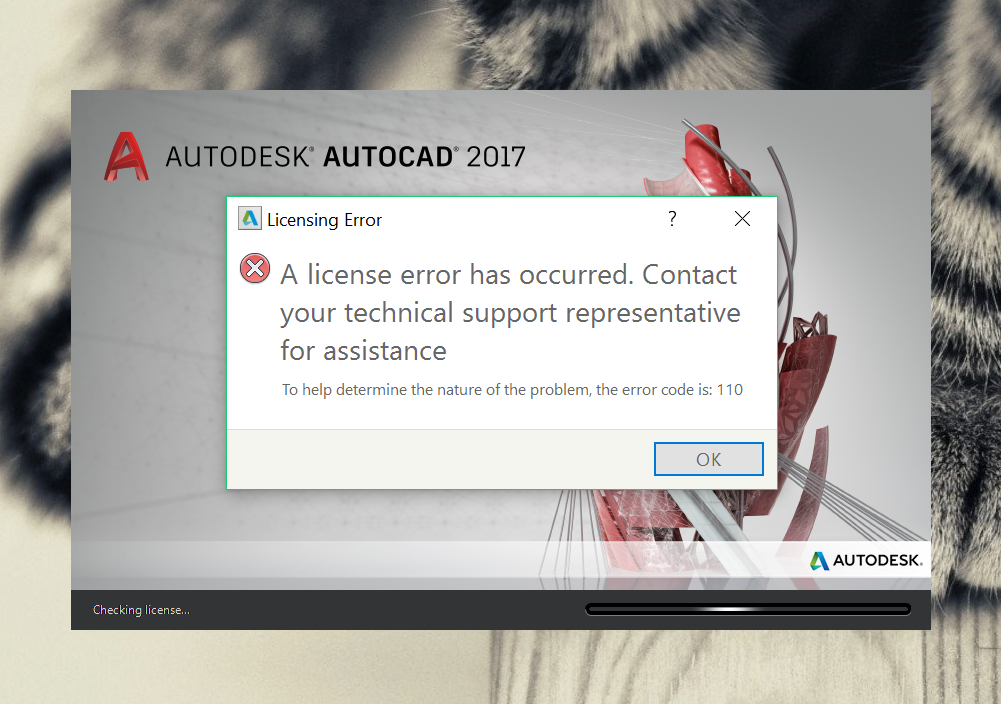Image resolution: width=1001 pixels, height=704 pixels.
Task: Close the Licensing Error dialog with X
Action: click(742, 219)
